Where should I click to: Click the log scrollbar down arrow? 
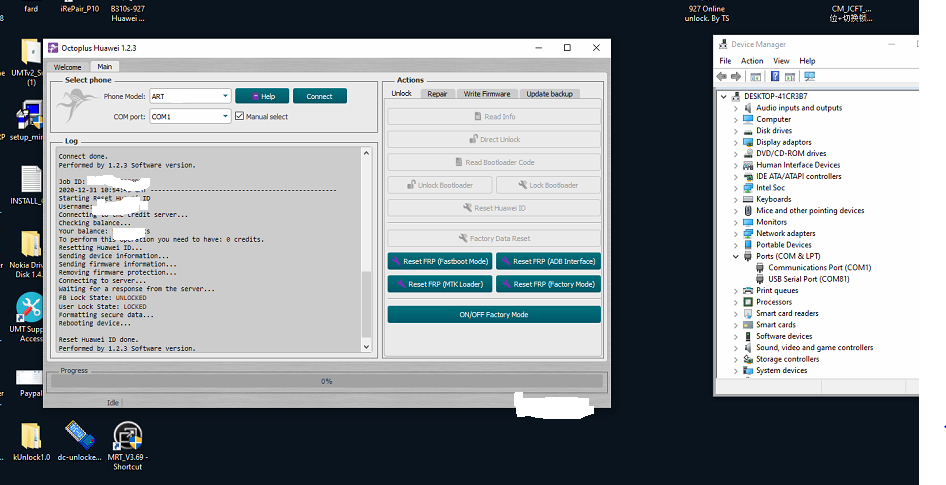coord(366,346)
